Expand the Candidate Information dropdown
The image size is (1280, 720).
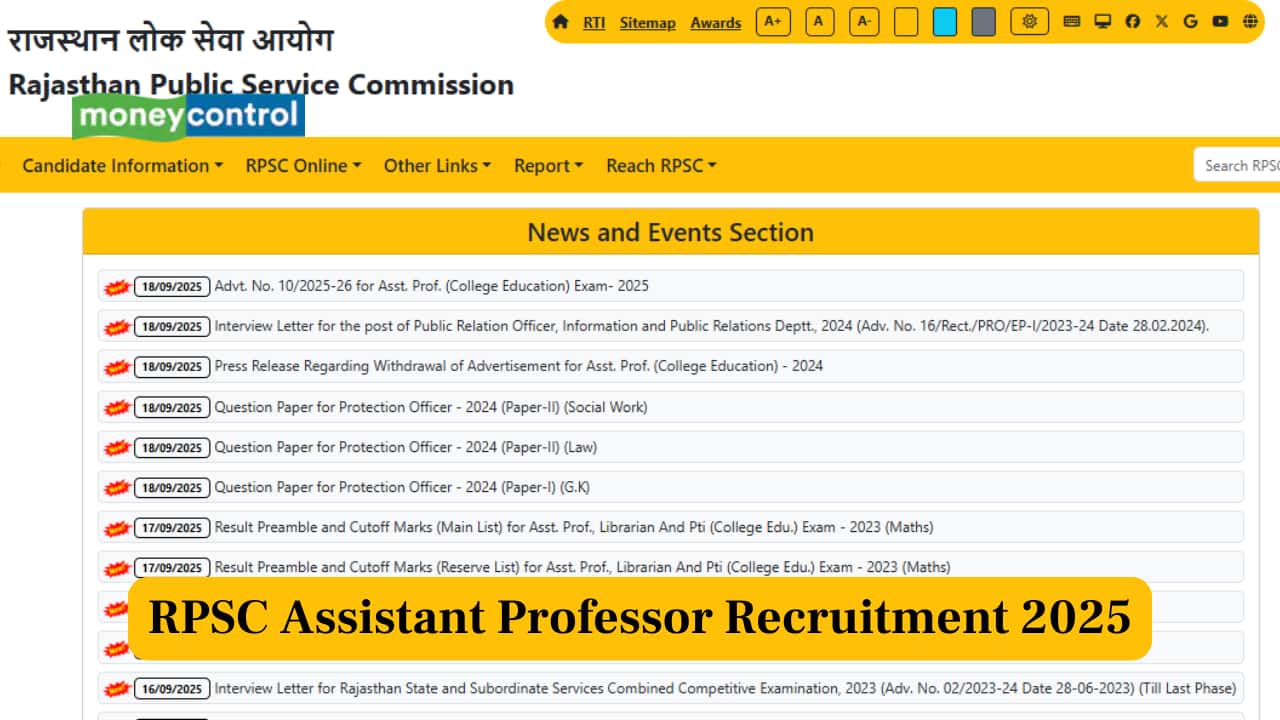pos(122,166)
